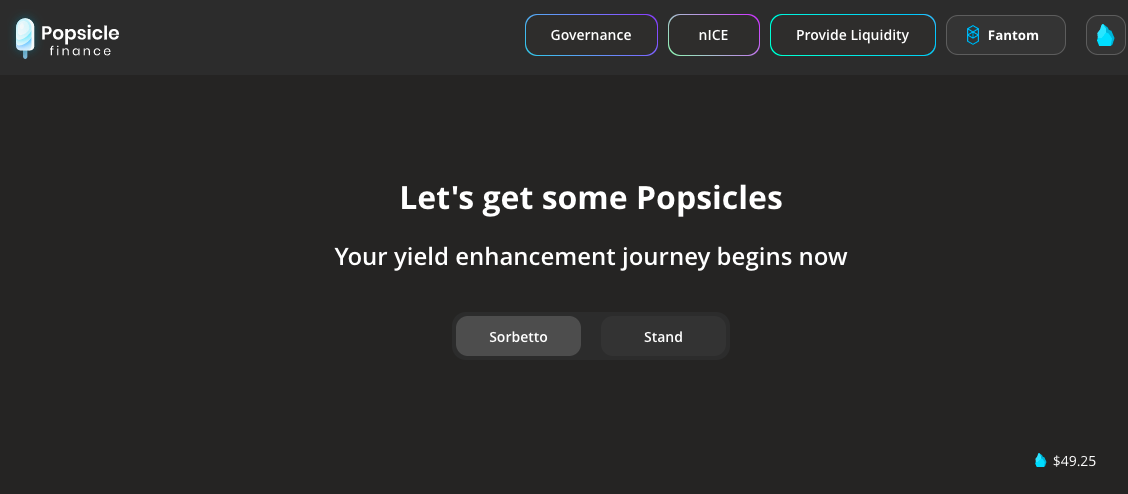Image resolution: width=1128 pixels, height=494 pixels.
Task: Click the Fantom network logo icon
Action: click(973, 35)
